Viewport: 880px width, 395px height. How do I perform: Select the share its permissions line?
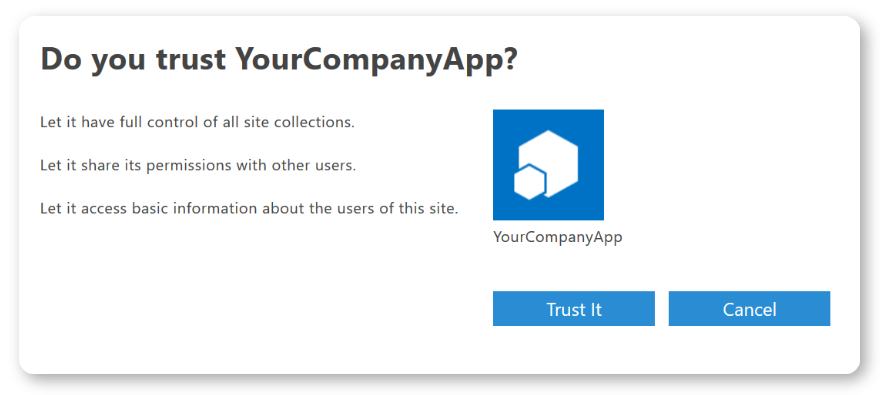pos(198,166)
